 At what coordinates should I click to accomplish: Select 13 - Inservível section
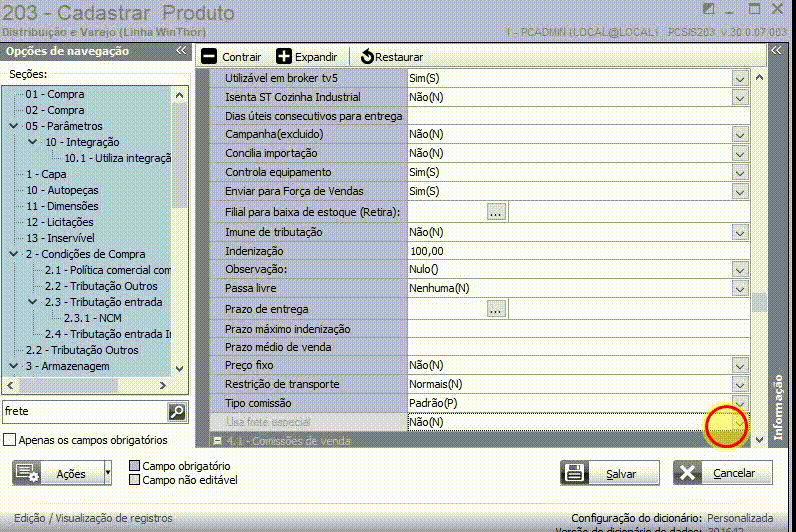point(60,238)
